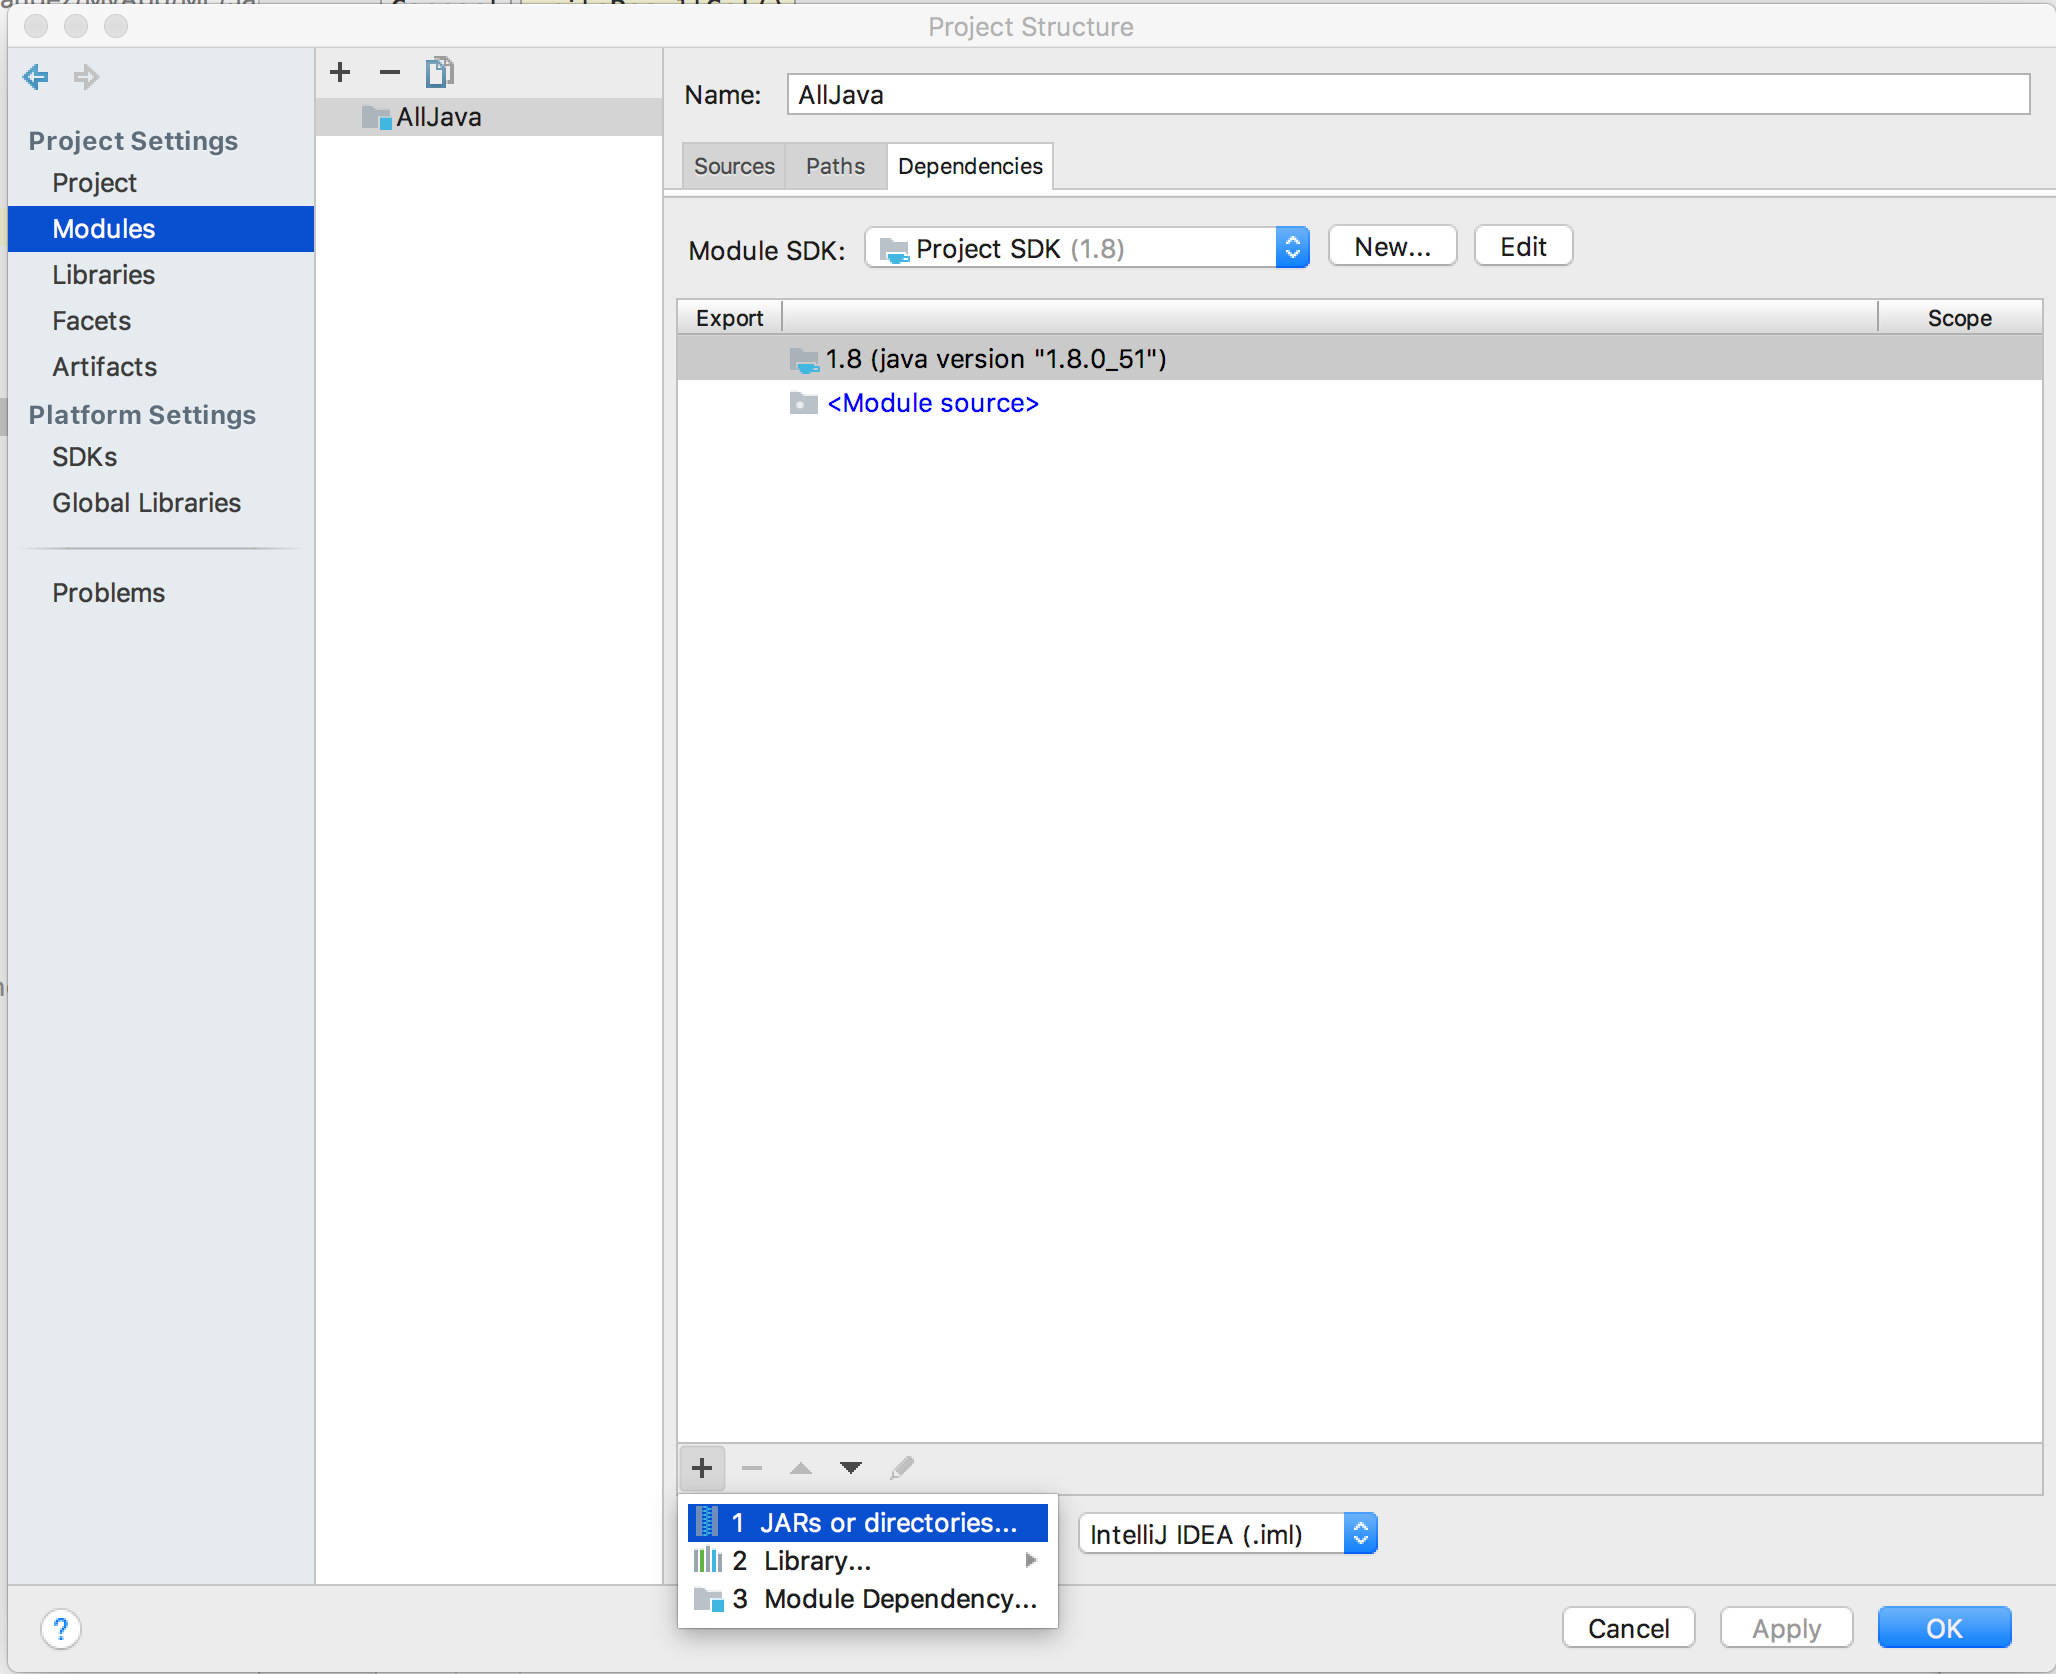This screenshot has height=1674, width=2056.
Task: Choose Library... submenu option
Action: [x=868, y=1561]
